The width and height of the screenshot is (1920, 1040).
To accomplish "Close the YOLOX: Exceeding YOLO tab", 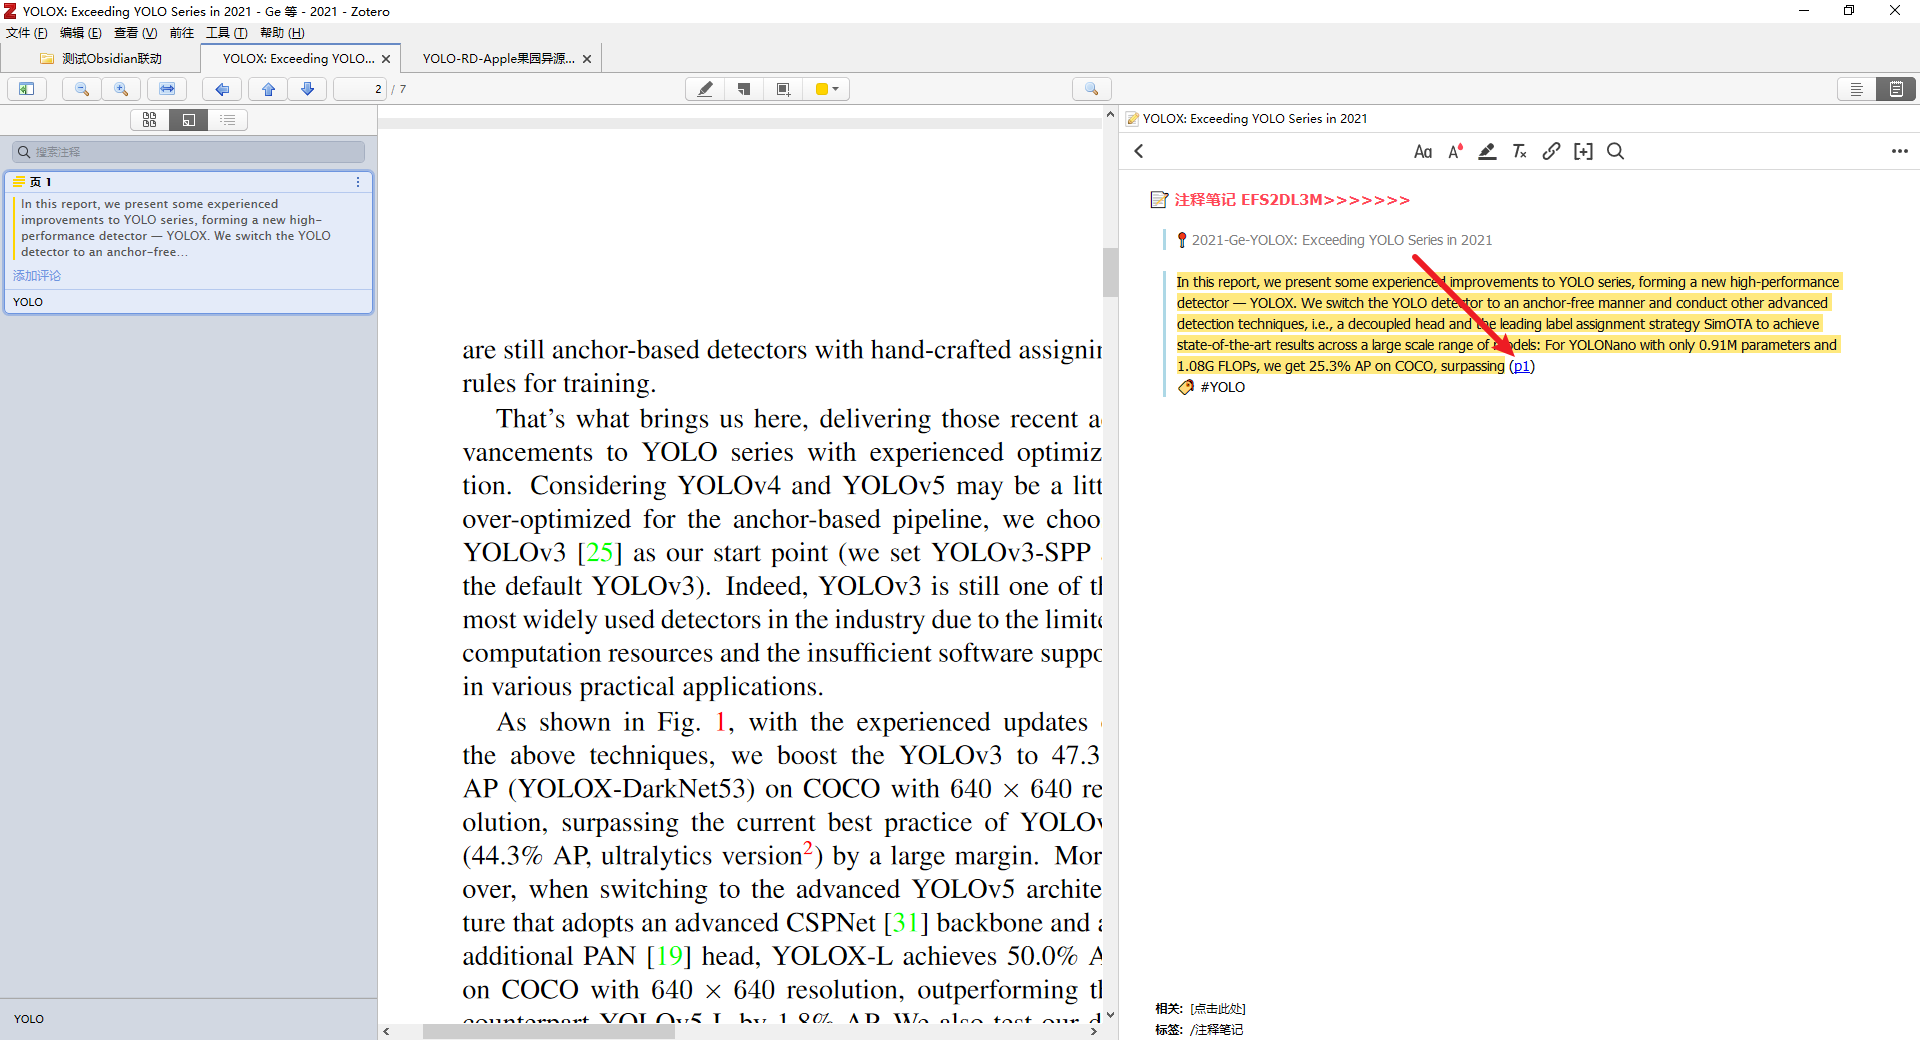I will tap(386, 59).
